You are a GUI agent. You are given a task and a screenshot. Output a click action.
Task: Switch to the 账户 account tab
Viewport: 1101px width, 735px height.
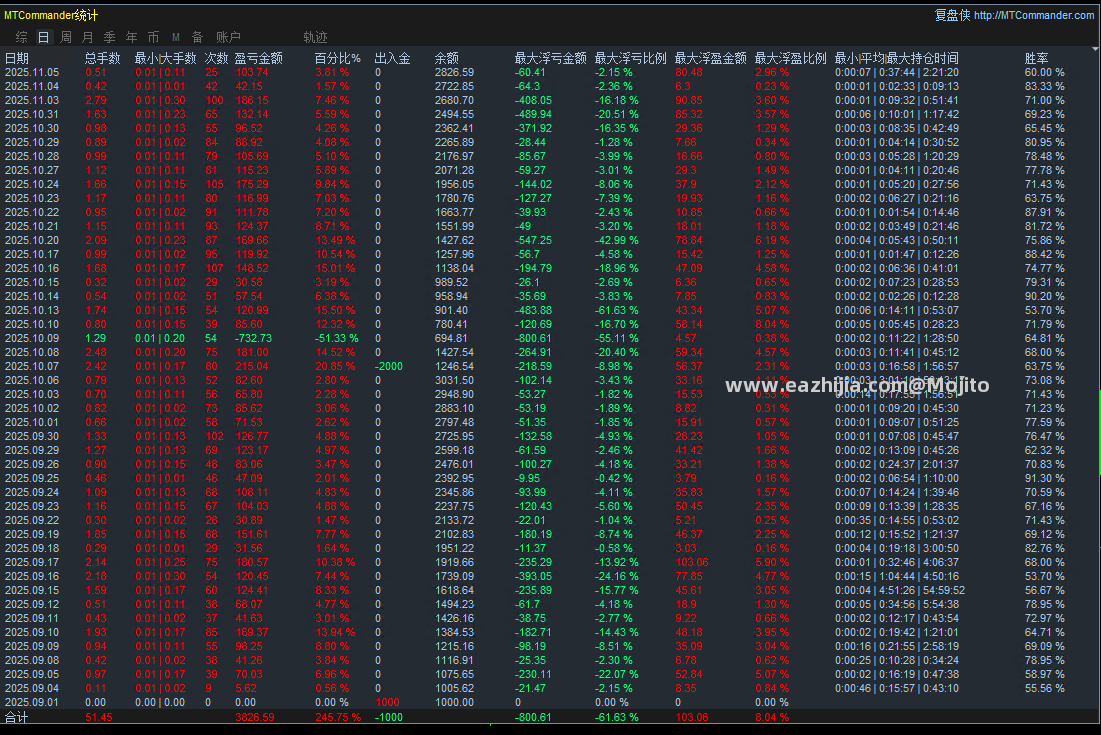pyautogui.click(x=228, y=37)
